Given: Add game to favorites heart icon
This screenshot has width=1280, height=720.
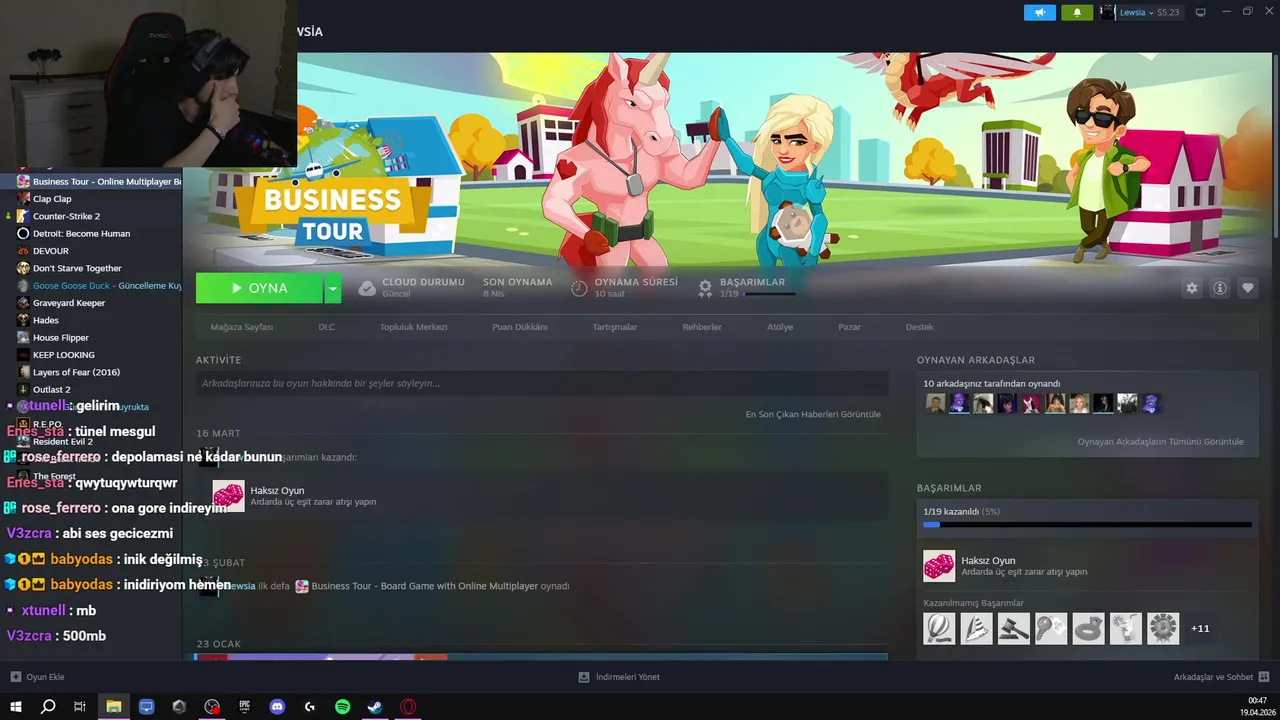Looking at the screenshot, I should pos(1248,288).
